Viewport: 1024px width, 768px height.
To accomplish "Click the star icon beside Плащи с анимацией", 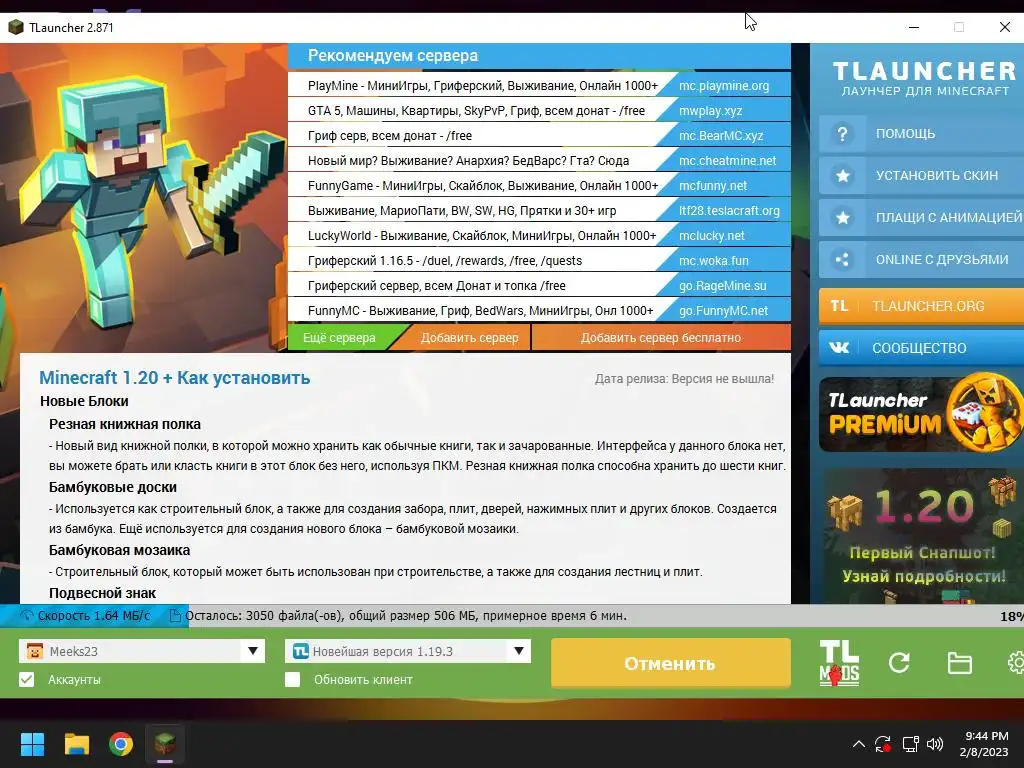I will pyautogui.click(x=842, y=217).
